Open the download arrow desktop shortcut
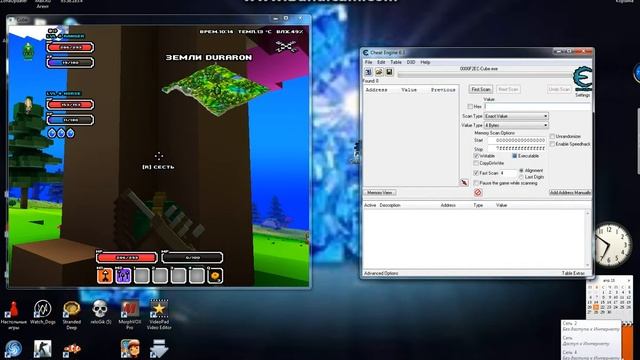 159,349
